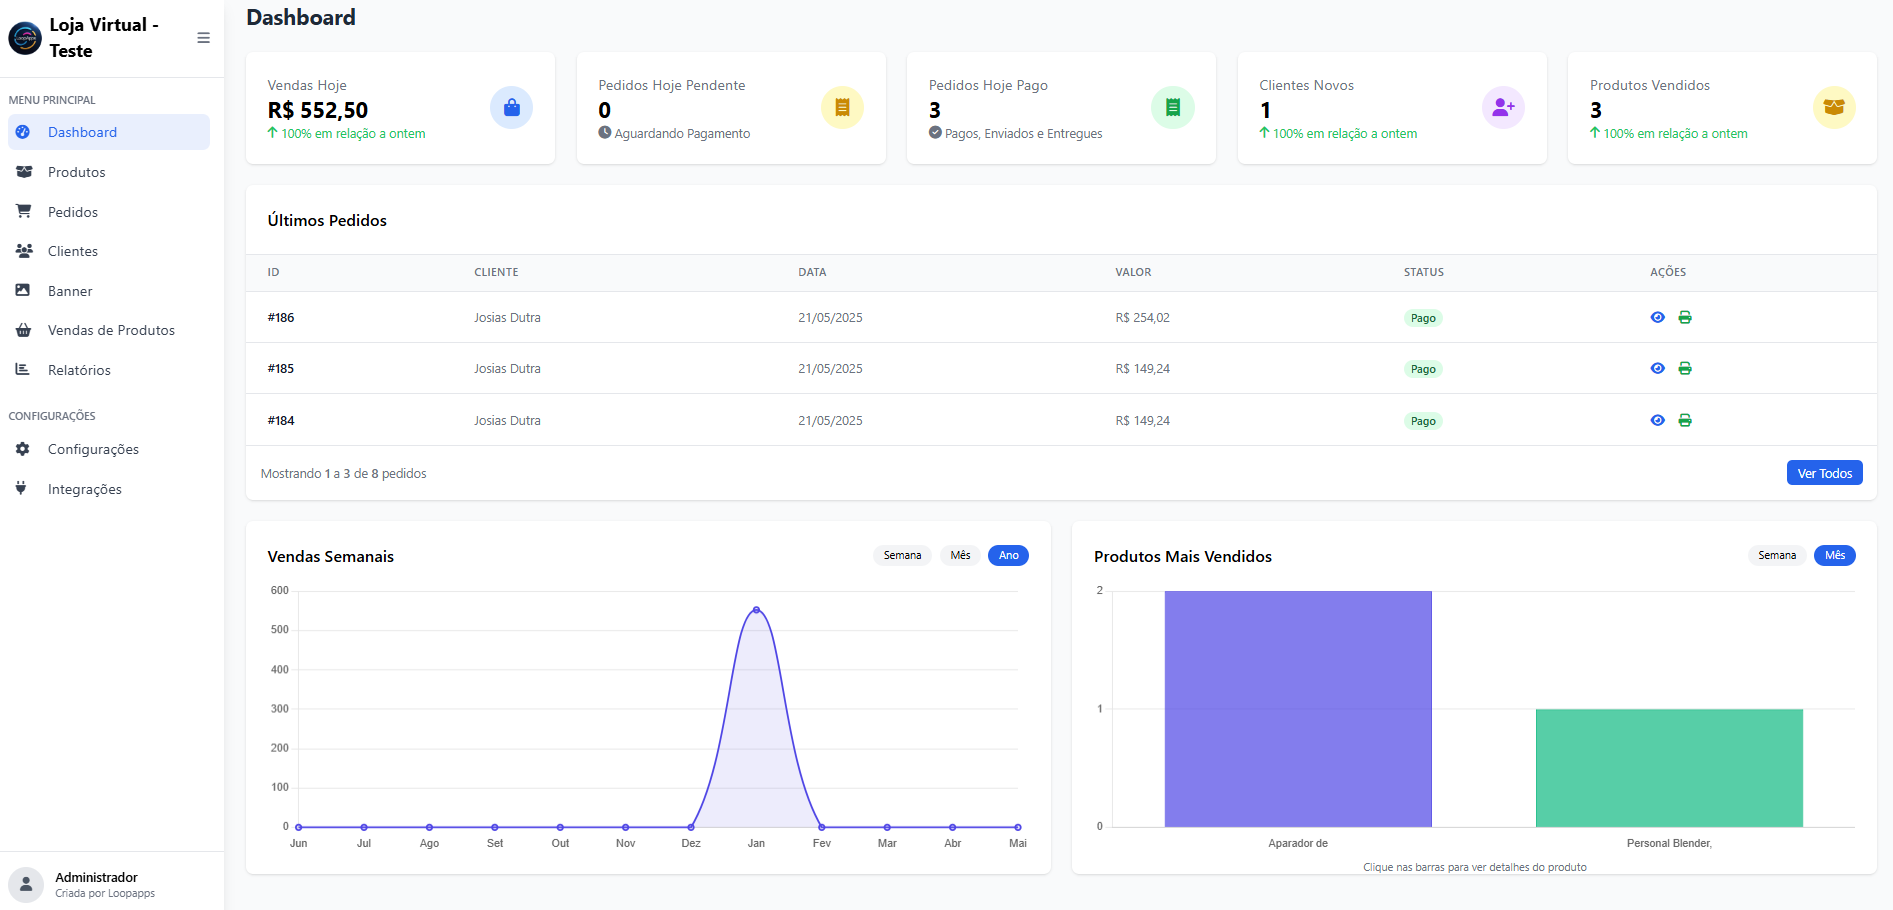
Task: Go to Relatórios in the sidebar
Action: point(79,370)
